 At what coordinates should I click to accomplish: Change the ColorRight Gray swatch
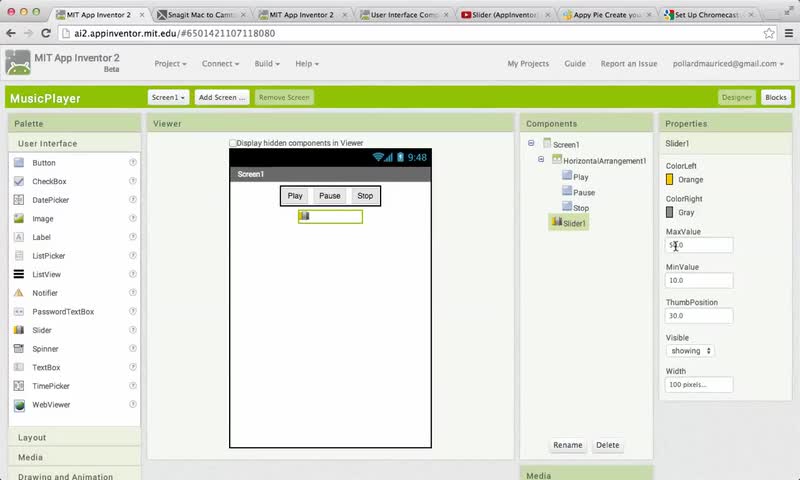[669, 212]
